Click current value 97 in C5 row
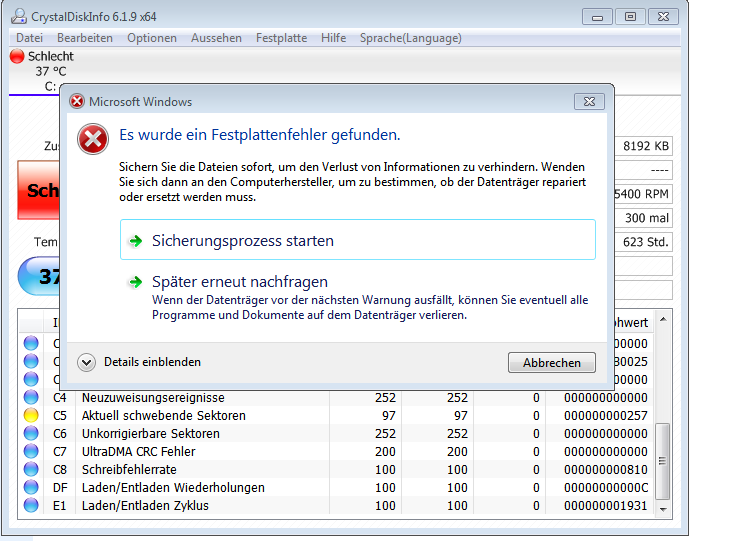The image size is (729, 541). [389, 416]
